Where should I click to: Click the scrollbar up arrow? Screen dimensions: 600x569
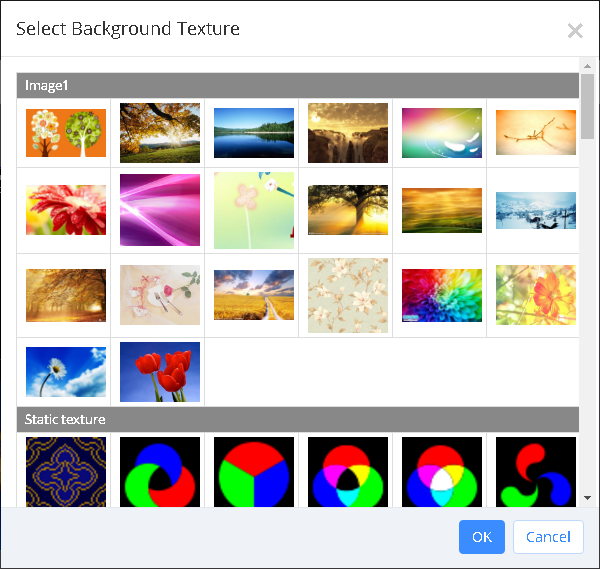point(587,66)
